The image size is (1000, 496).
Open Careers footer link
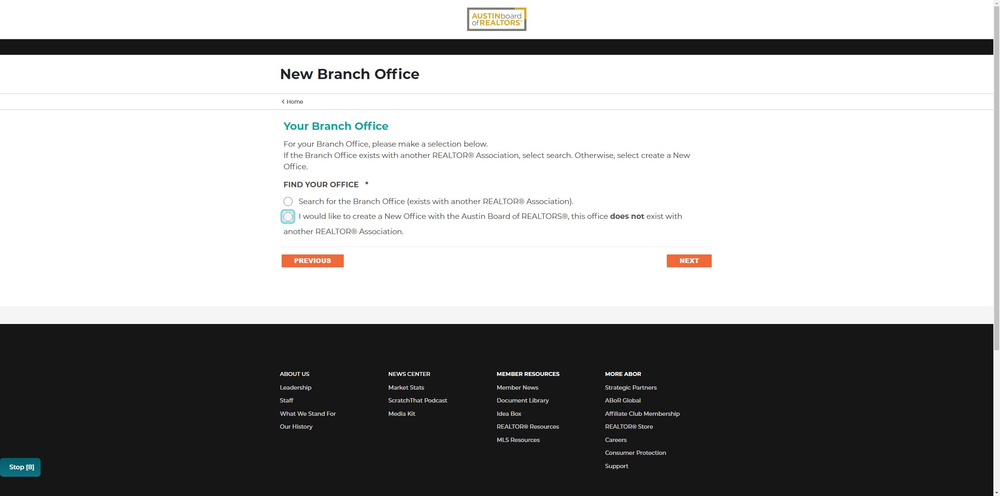pyautogui.click(x=616, y=440)
